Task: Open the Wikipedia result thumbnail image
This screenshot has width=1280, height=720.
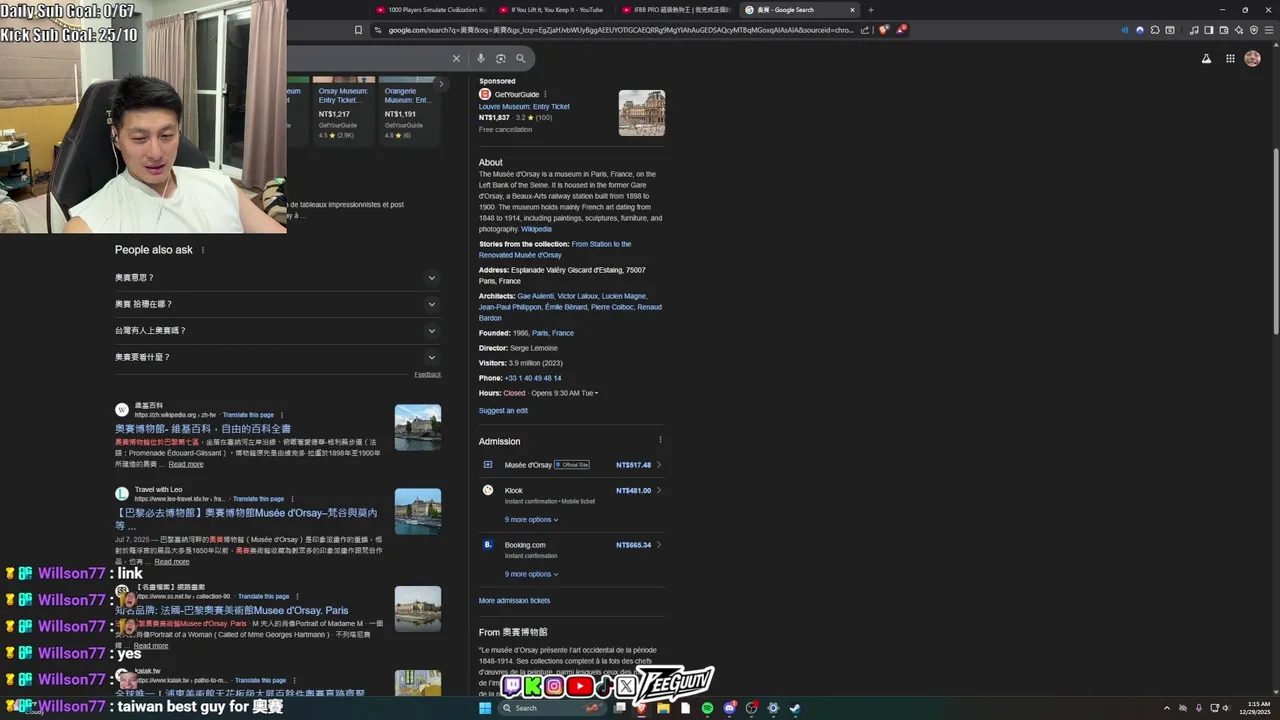Action: 418,427
